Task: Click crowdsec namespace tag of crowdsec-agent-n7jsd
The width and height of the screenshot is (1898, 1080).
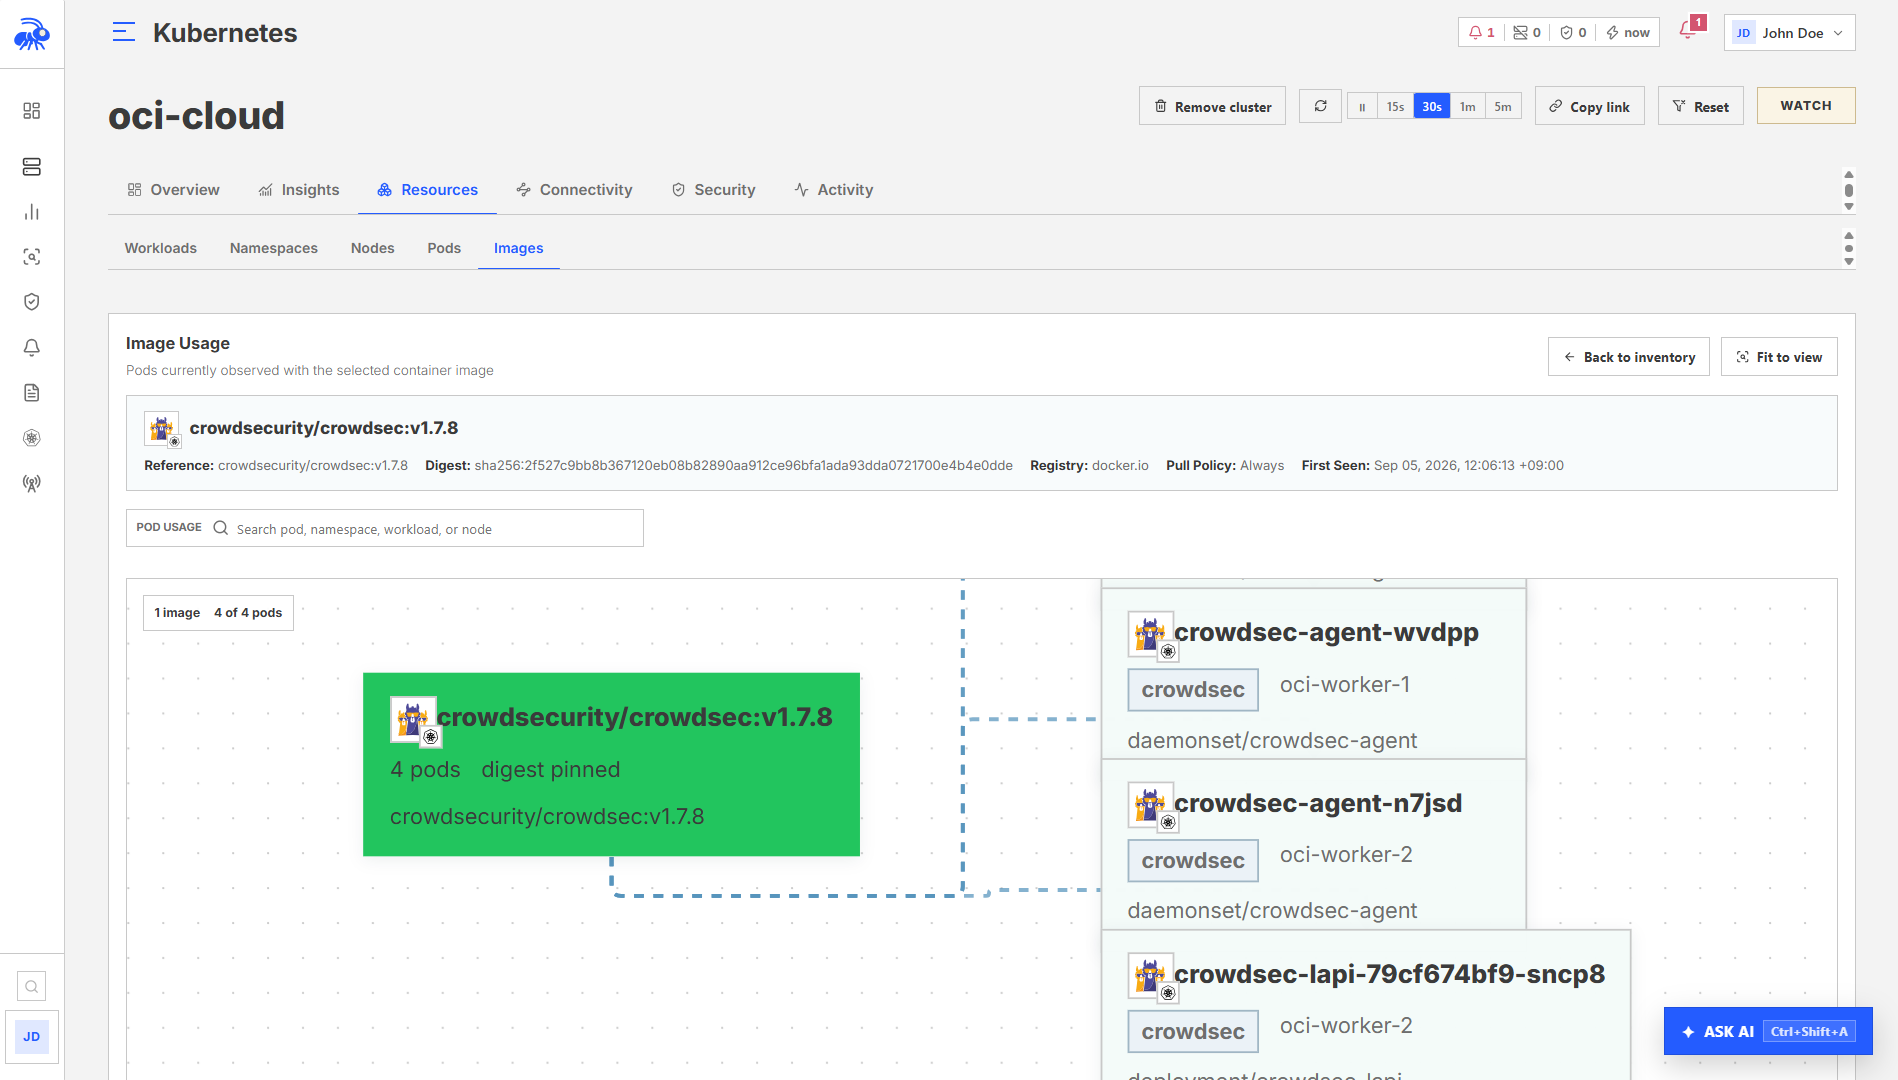Action: (1193, 861)
